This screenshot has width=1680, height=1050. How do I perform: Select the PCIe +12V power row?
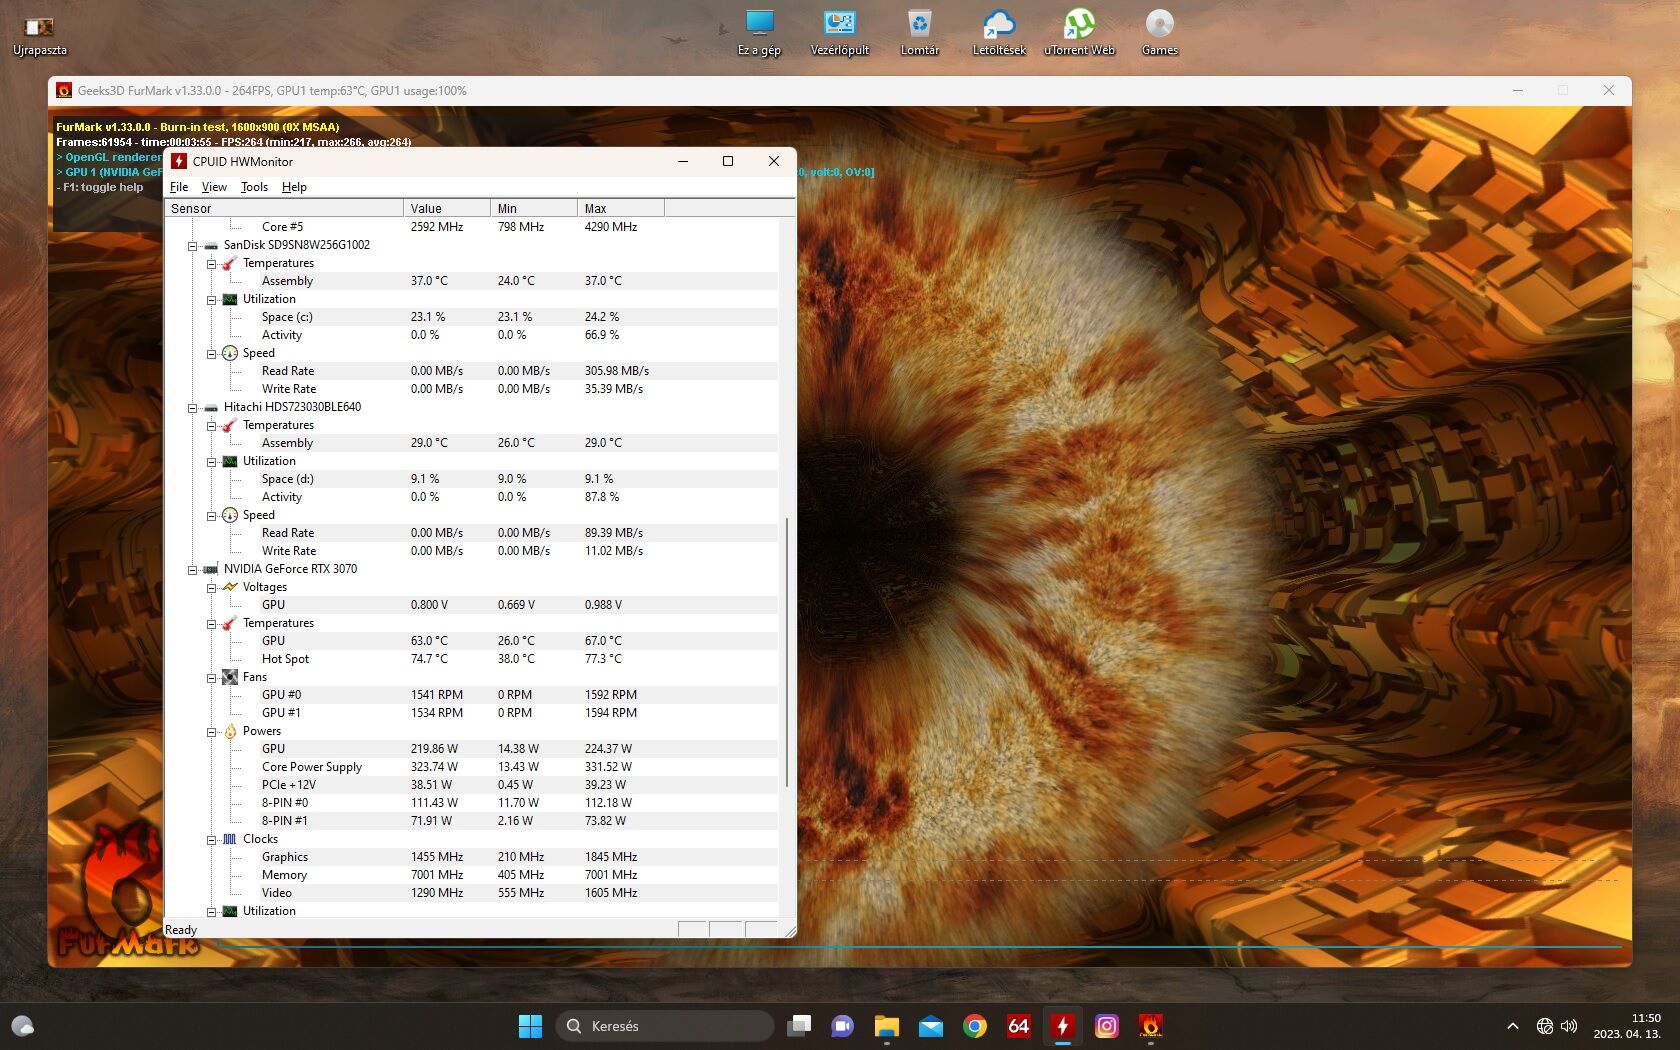pos(472,785)
